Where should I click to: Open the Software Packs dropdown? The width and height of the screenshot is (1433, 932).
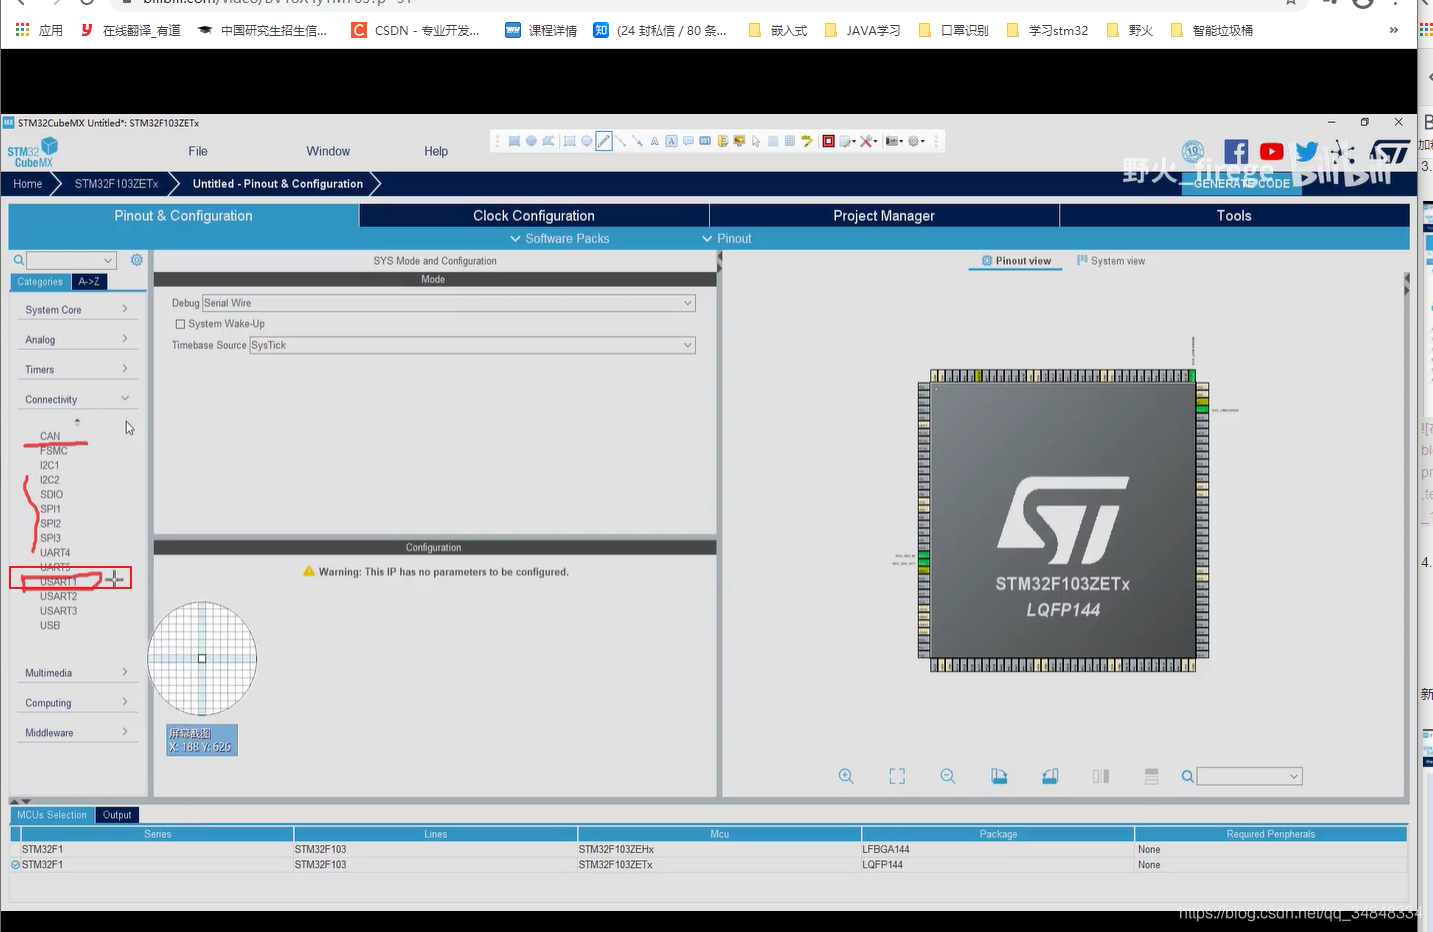[x=559, y=238]
